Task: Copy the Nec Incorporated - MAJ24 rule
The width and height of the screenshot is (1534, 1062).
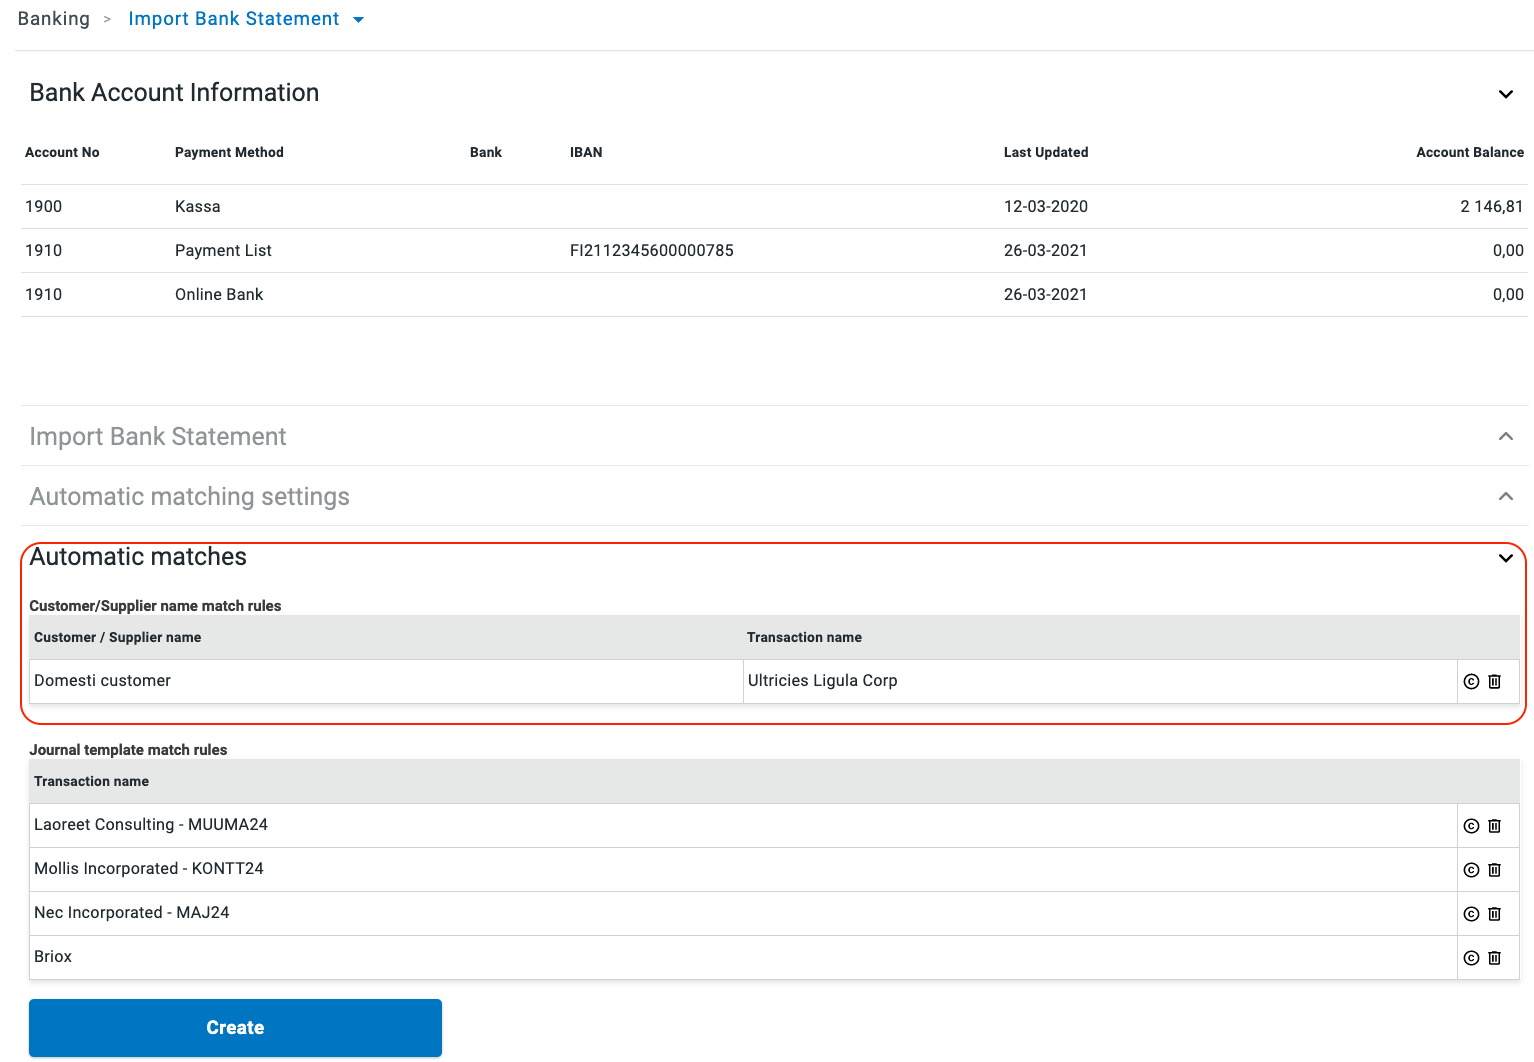Action: [x=1471, y=914]
